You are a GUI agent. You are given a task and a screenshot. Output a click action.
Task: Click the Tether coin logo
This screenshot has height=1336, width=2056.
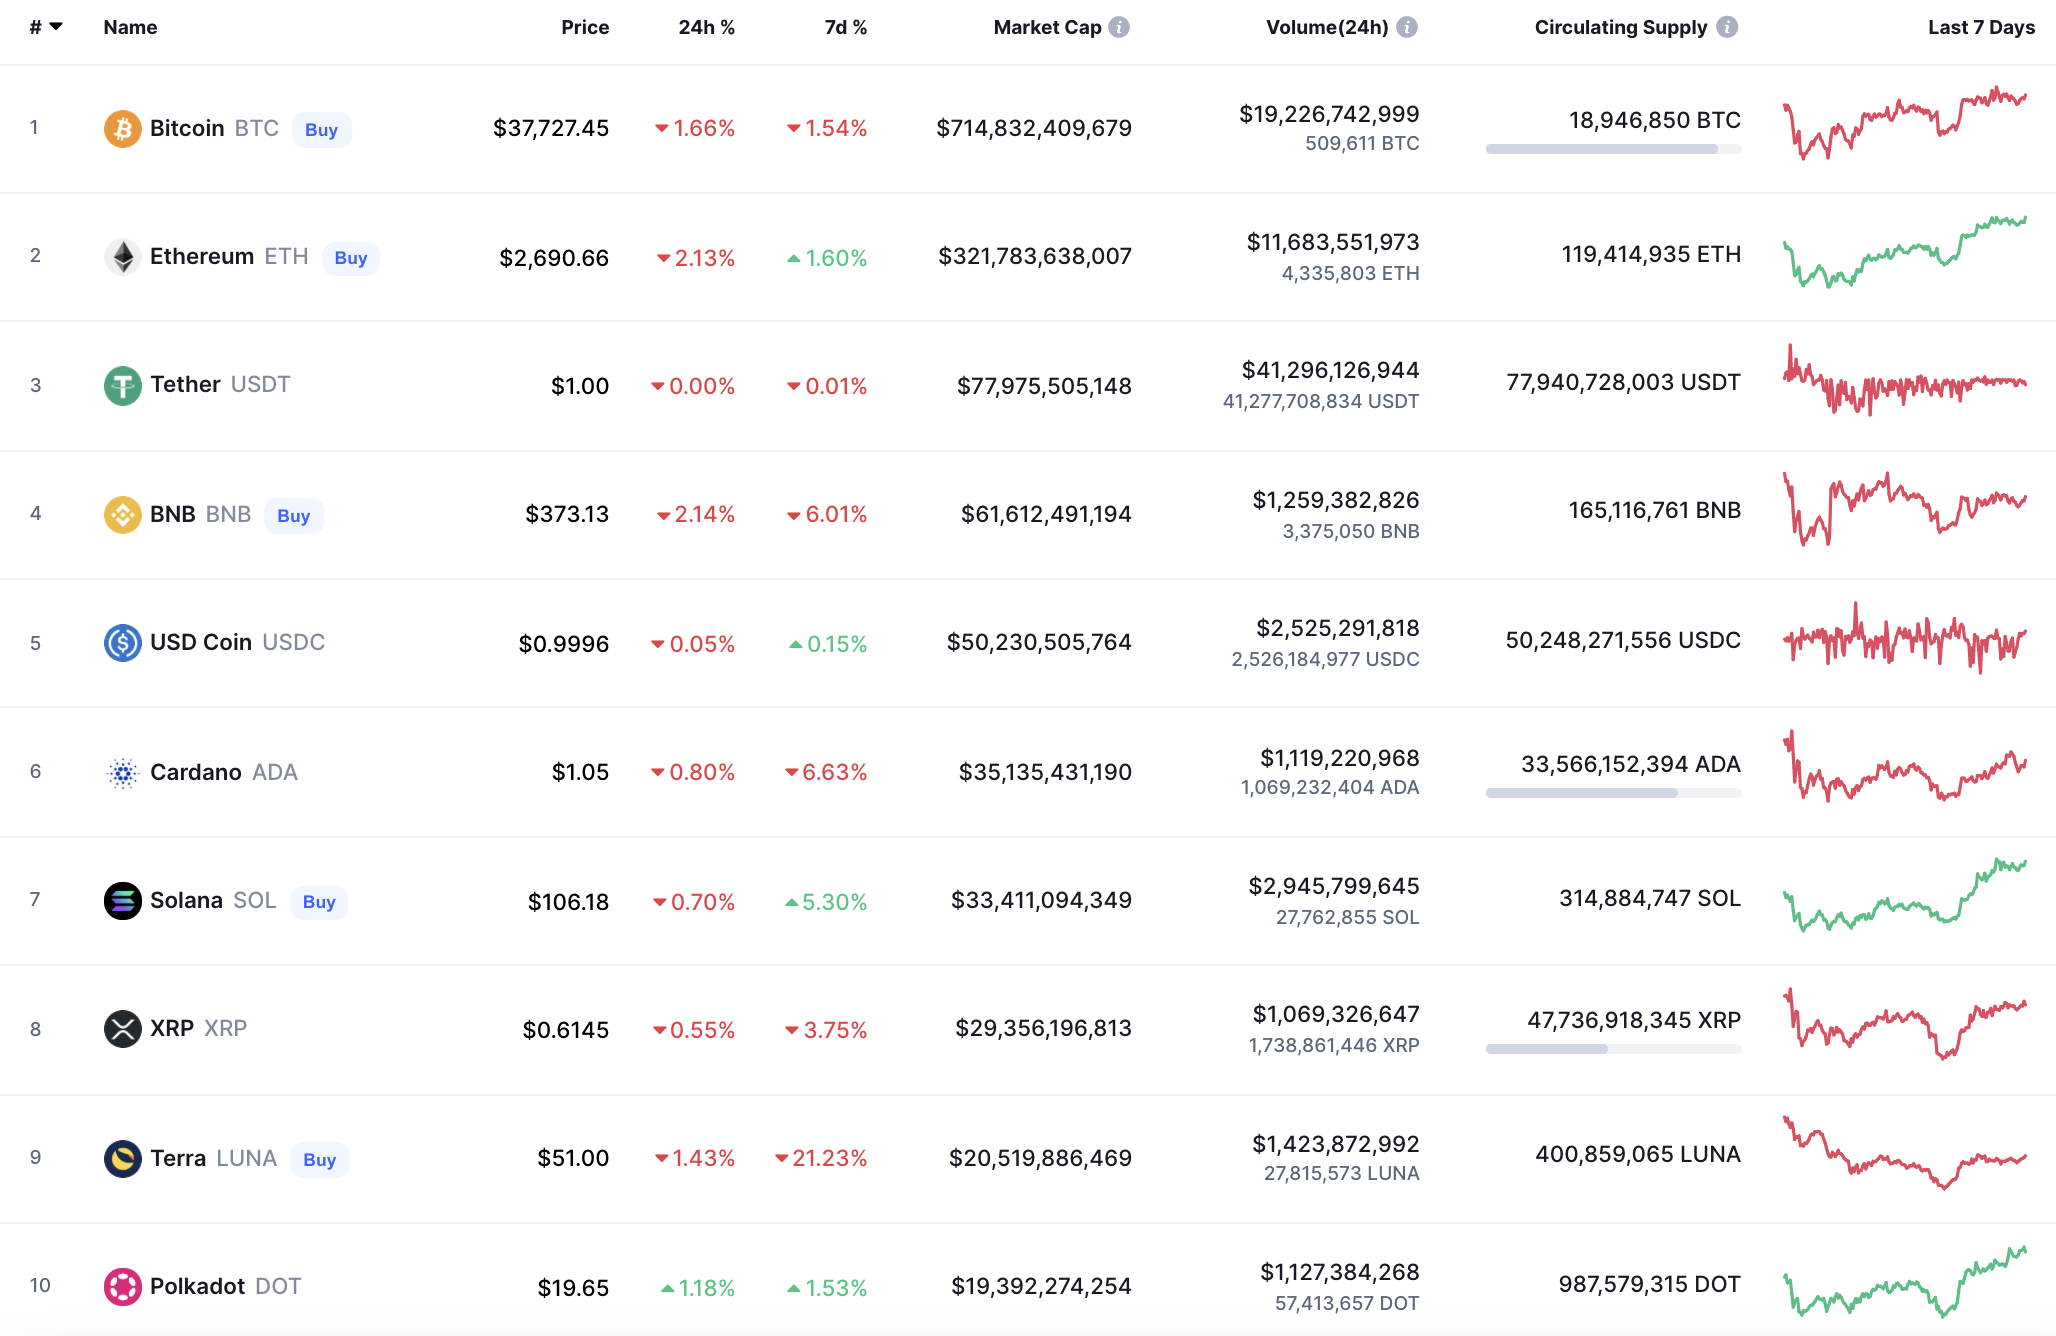coord(122,385)
